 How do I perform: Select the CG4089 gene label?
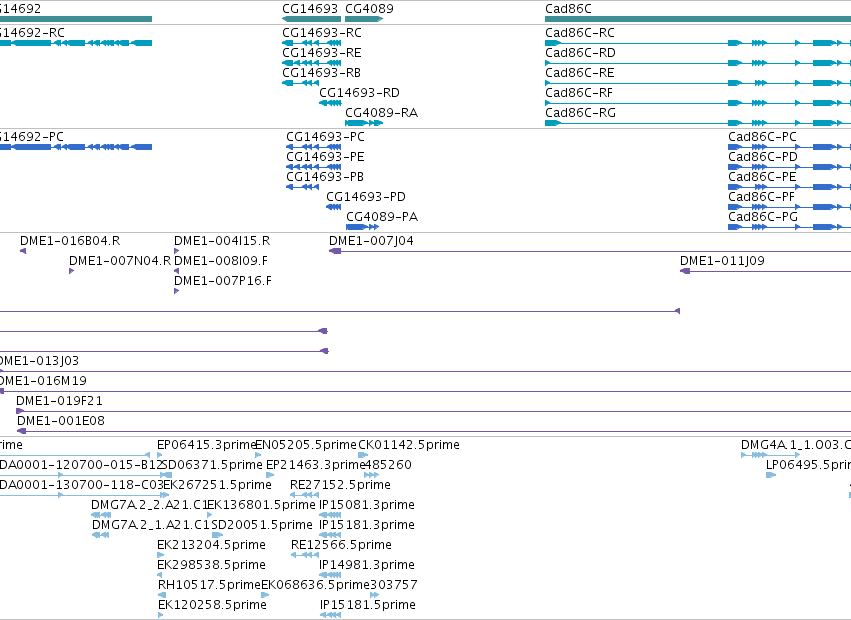(370, 9)
